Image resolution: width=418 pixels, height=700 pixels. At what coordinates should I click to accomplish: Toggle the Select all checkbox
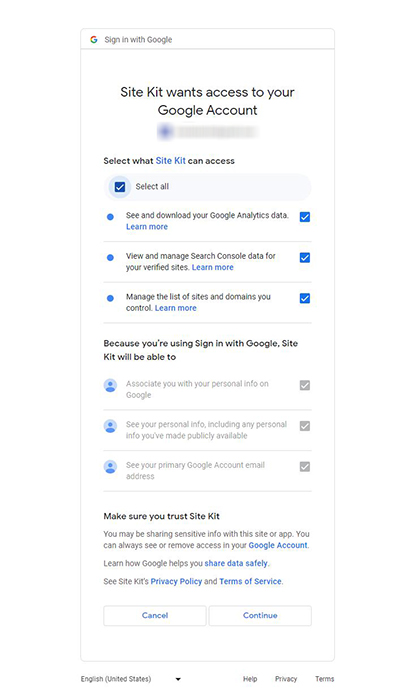point(120,187)
